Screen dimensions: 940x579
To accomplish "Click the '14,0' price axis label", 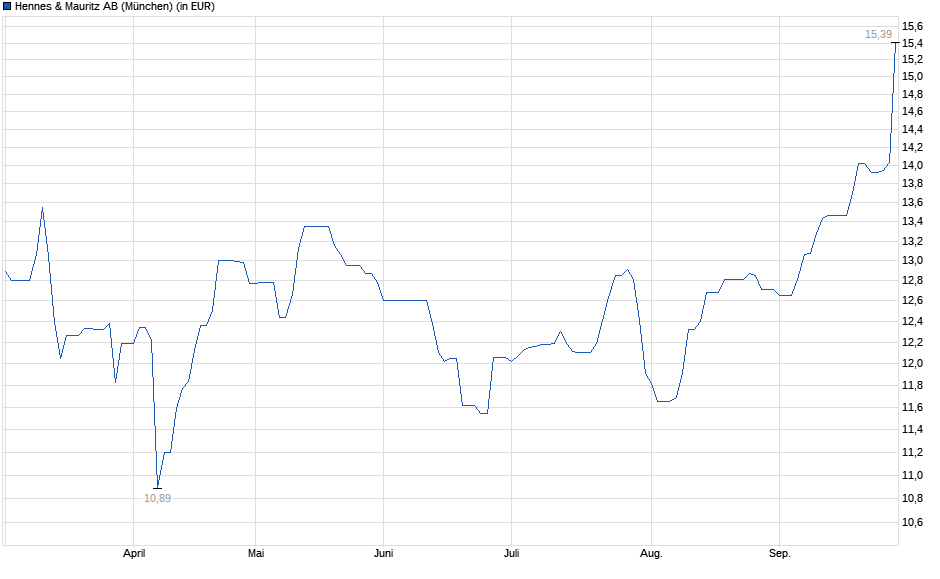I will (x=912, y=165).
